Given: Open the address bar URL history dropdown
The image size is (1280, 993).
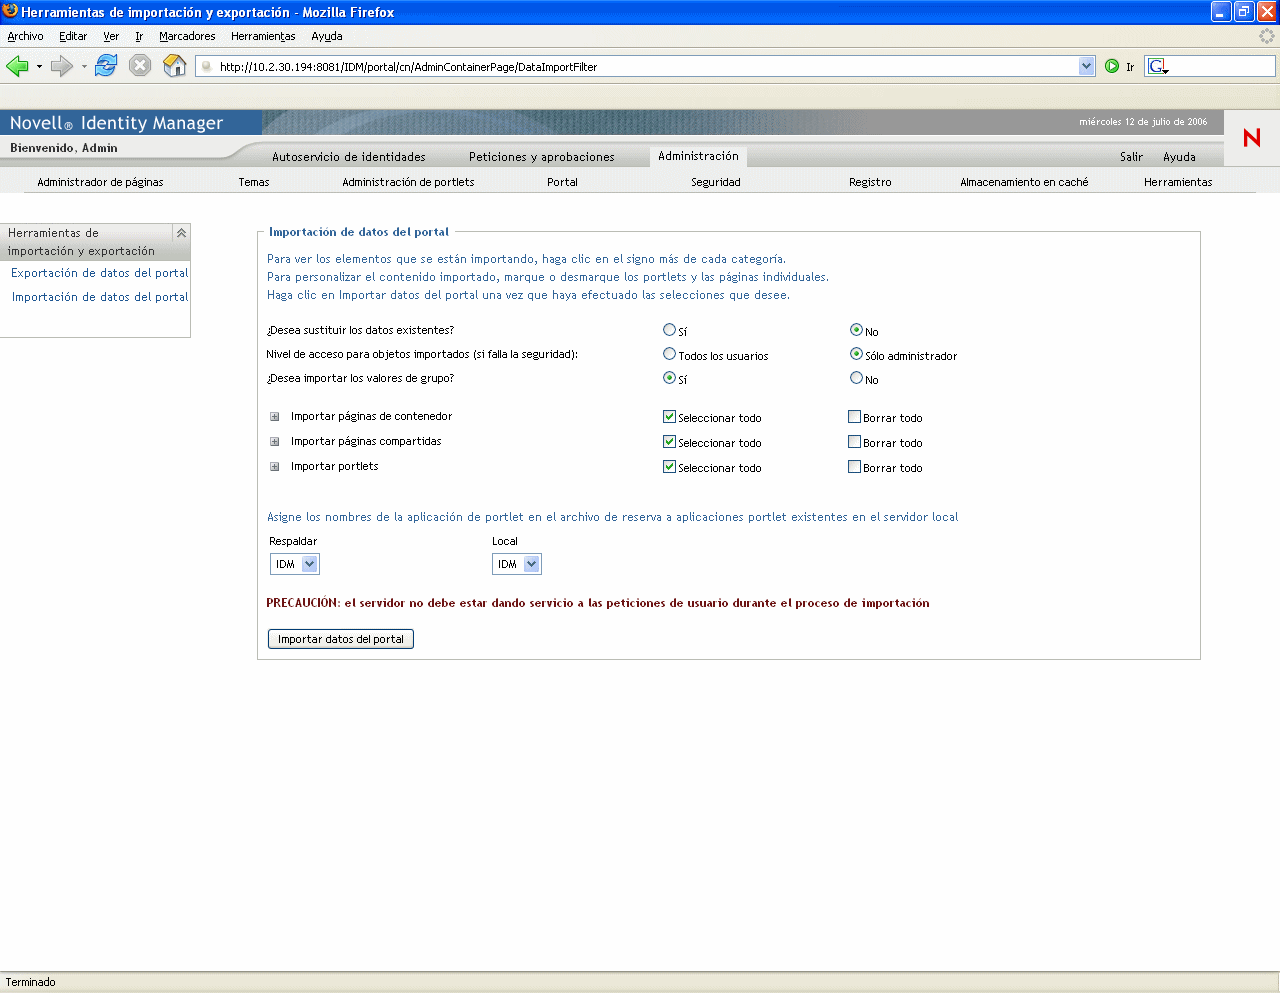Looking at the screenshot, I should click(x=1087, y=66).
